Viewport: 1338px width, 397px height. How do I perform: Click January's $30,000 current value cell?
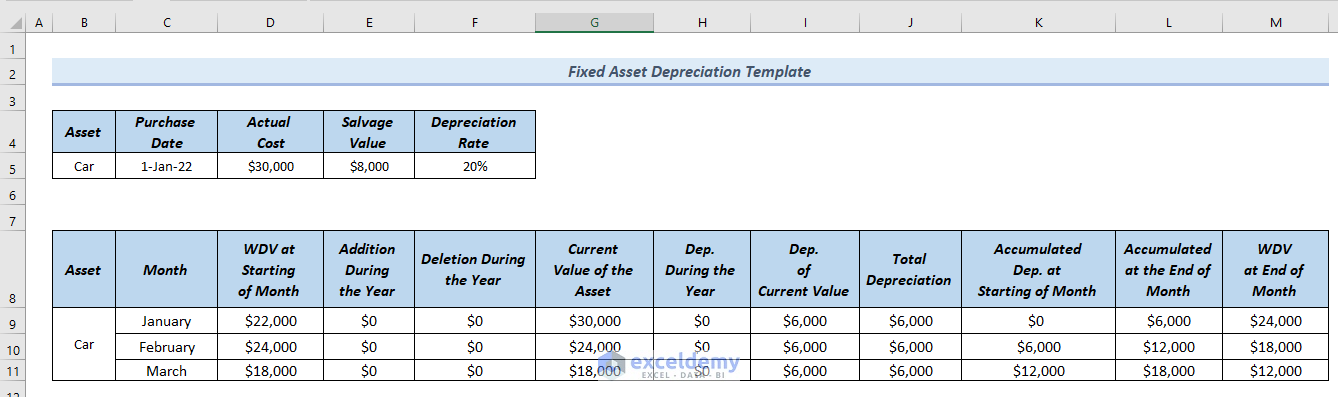point(594,322)
